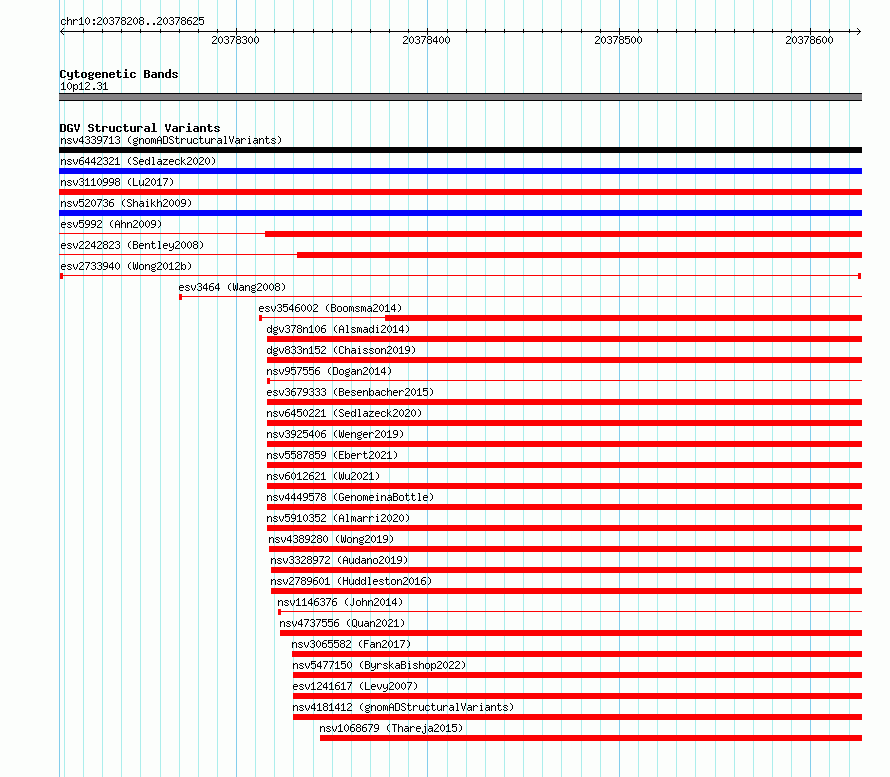890x777 pixels.
Task: Open nsv957556 (Dogan2014) label
Action: (329, 371)
